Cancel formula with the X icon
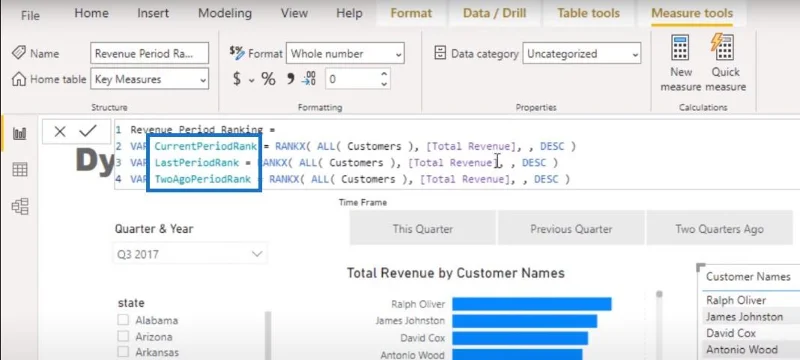The height and width of the screenshot is (360, 800). point(60,132)
